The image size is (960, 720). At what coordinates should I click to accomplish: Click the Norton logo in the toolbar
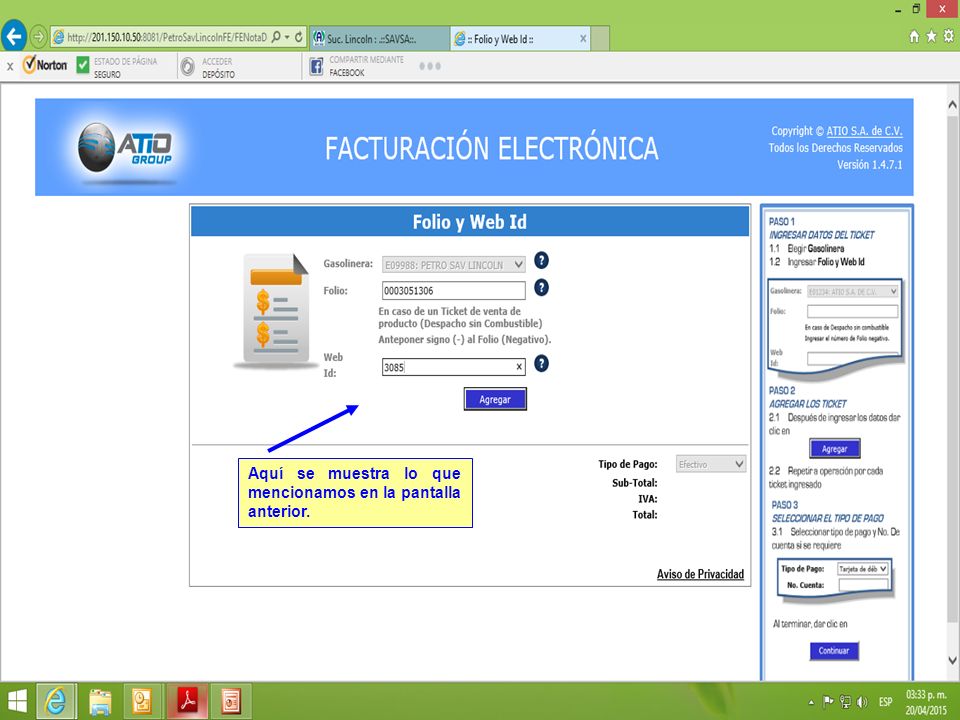(45, 64)
